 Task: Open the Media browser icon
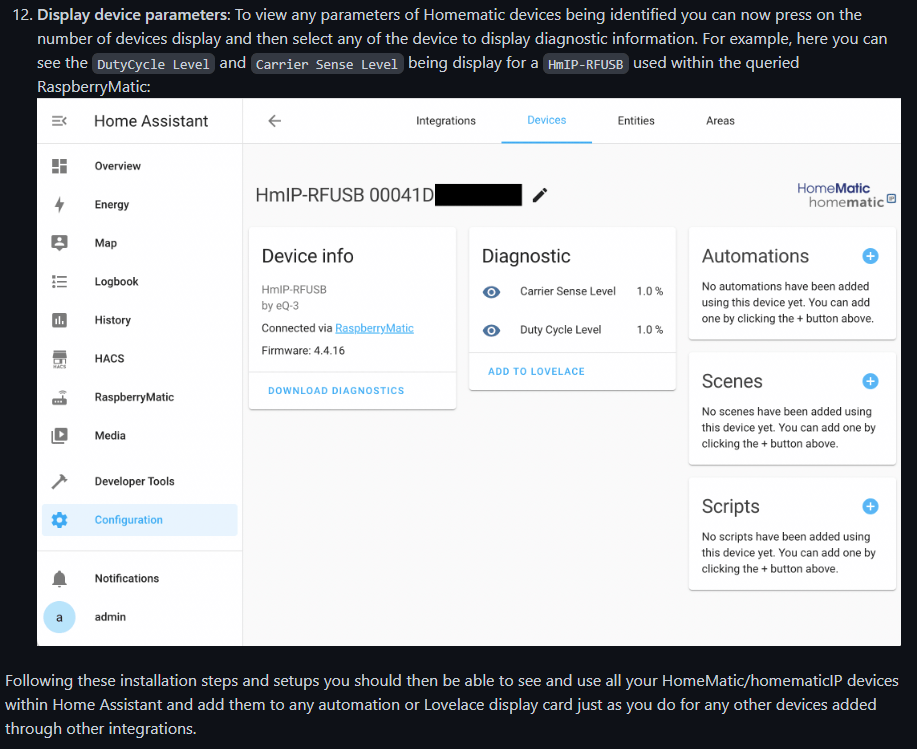pyautogui.click(x=60, y=436)
